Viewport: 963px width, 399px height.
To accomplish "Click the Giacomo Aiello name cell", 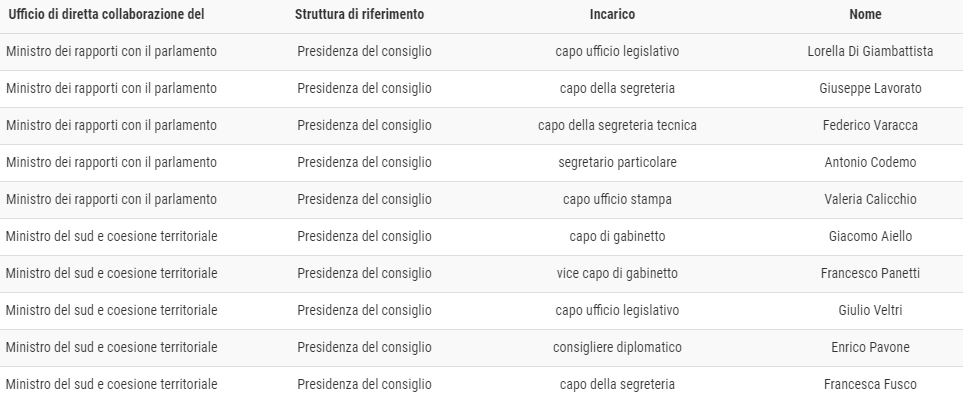I will pyautogui.click(x=870, y=236).
